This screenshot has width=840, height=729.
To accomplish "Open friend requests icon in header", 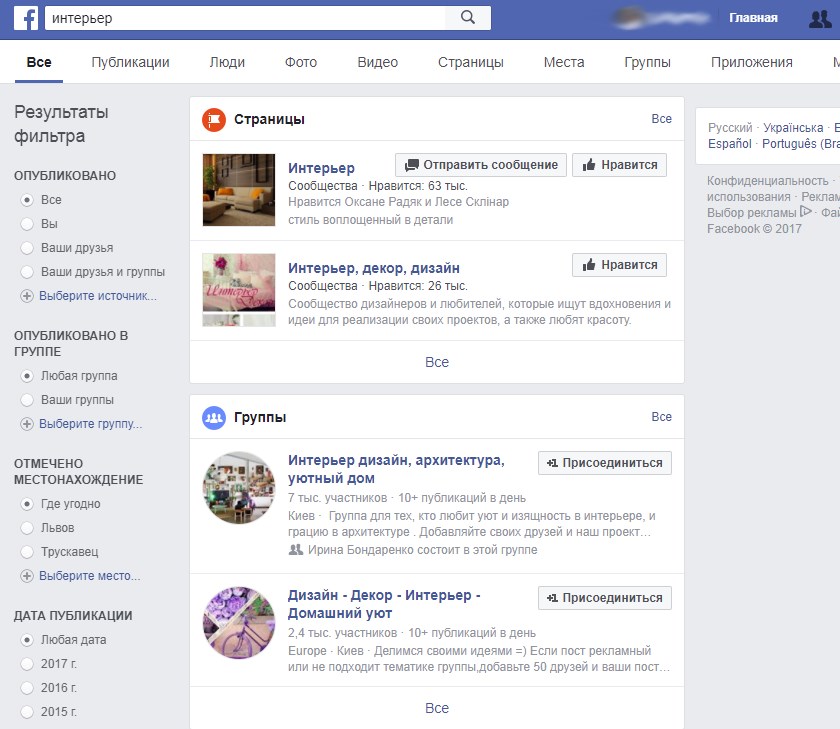I will click(820, 19).
